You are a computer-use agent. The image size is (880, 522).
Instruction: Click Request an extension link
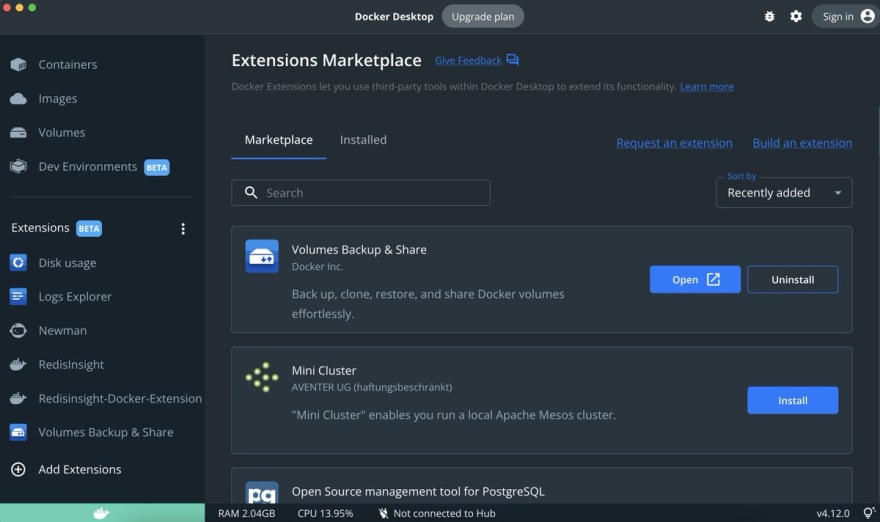(x=674, y=143)
